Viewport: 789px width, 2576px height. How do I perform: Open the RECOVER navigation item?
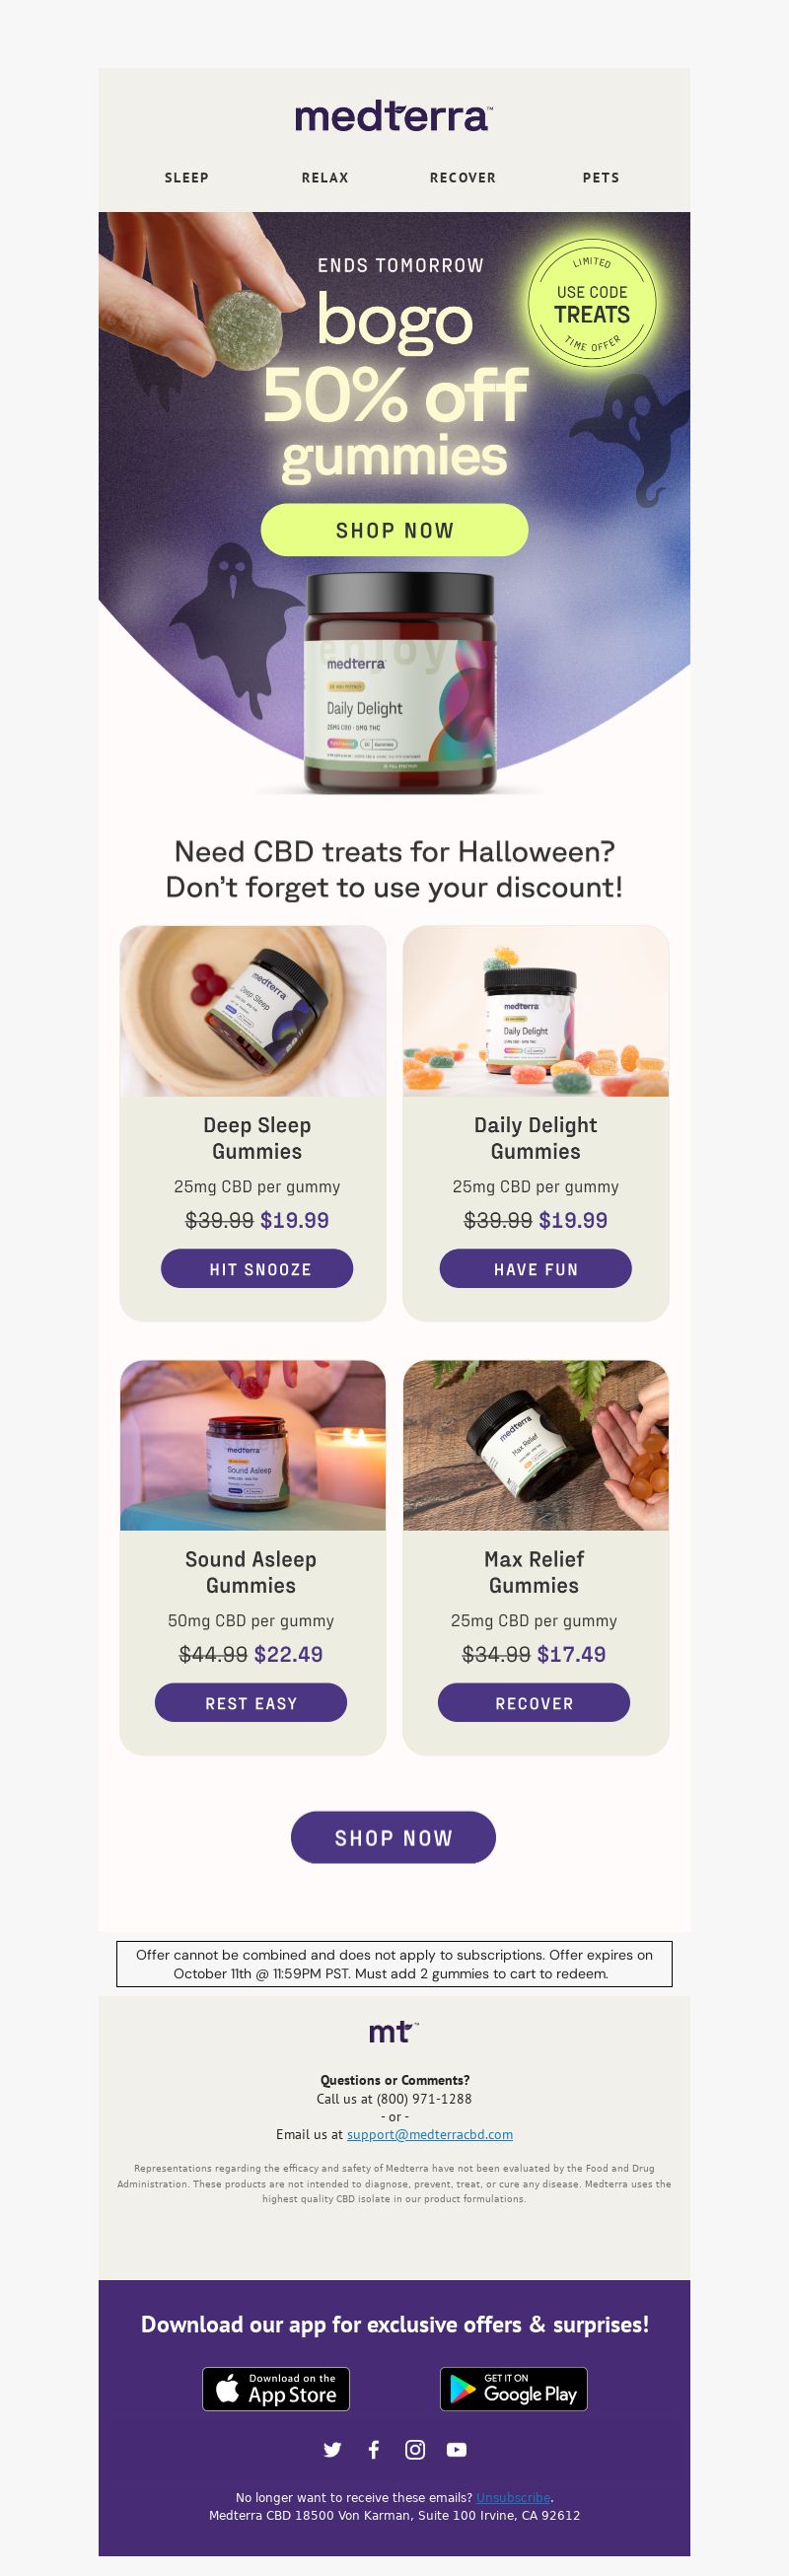[x=463, y=177]
